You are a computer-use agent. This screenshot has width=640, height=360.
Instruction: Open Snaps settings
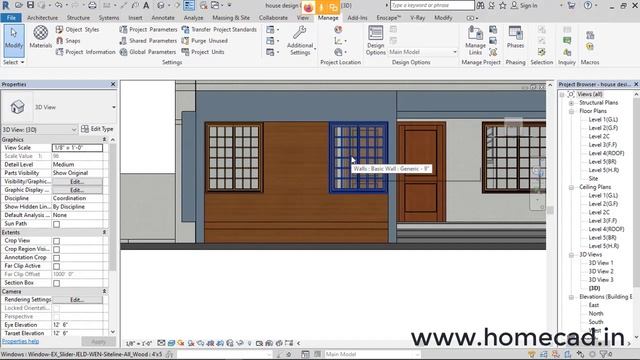(x=68, y=41)
